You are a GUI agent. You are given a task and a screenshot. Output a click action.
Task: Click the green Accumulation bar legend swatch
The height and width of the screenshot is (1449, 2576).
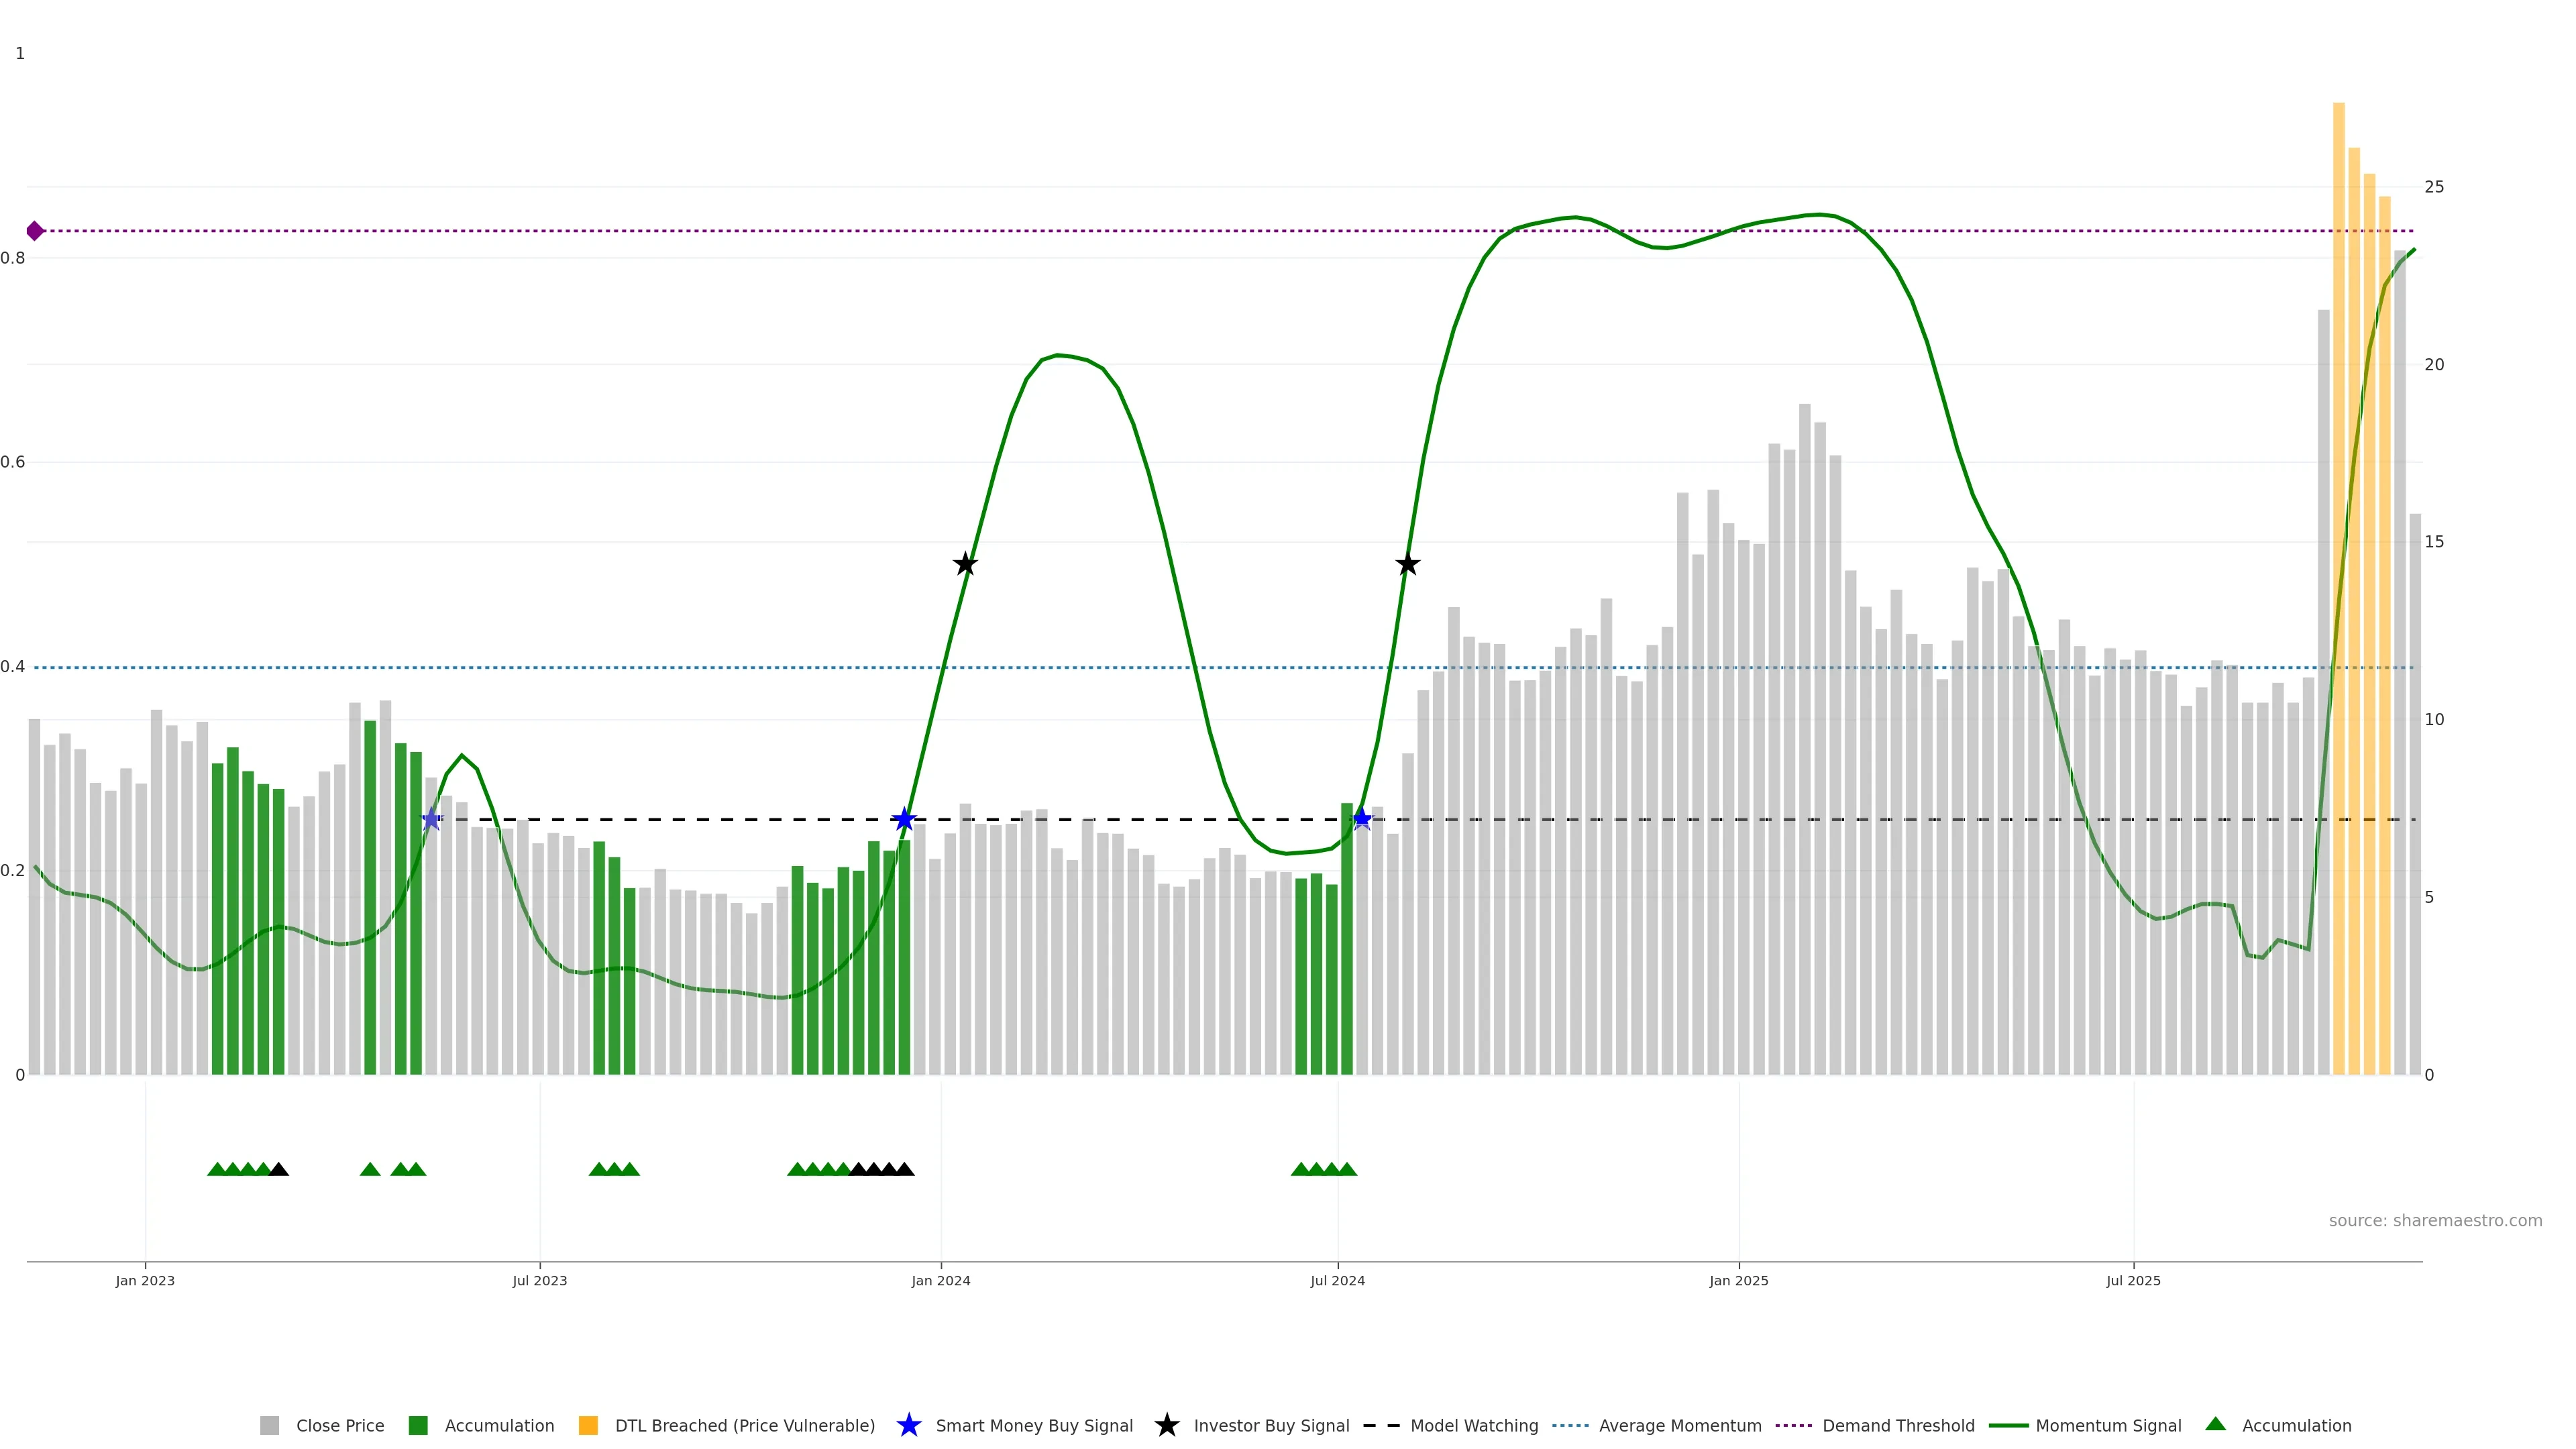pos(418,1426)
